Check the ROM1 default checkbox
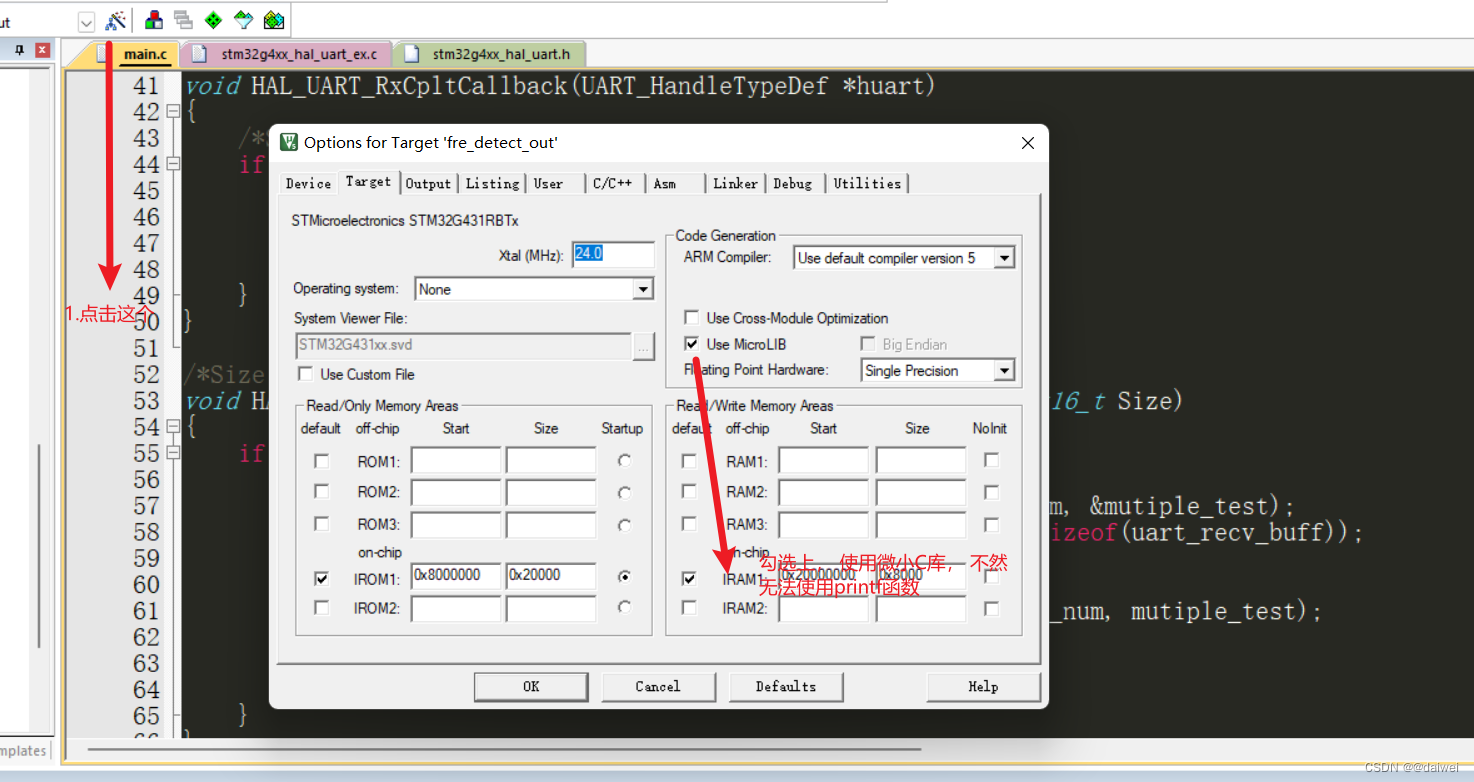Screen dimensions: 1474x782 [x=321, y=462]
